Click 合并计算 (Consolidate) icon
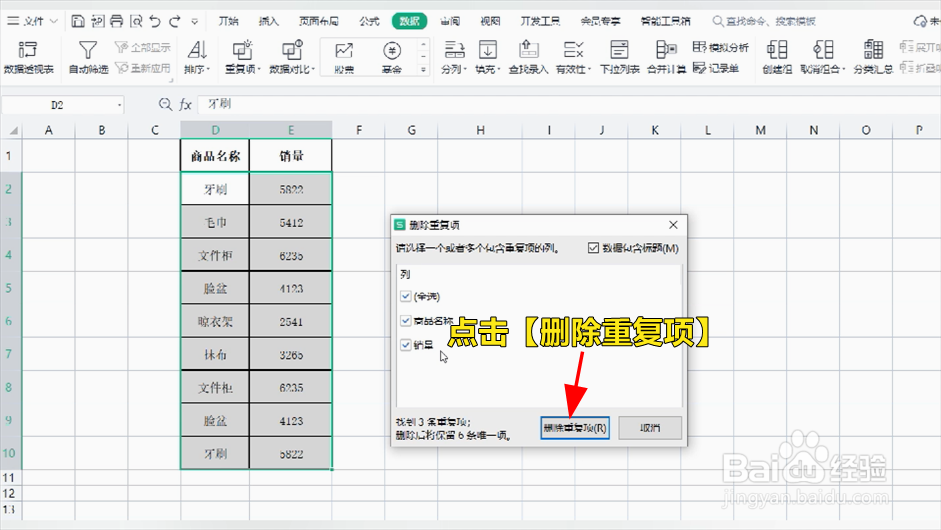Viewport: 941px width, 530px height. (x=666, y=57)
